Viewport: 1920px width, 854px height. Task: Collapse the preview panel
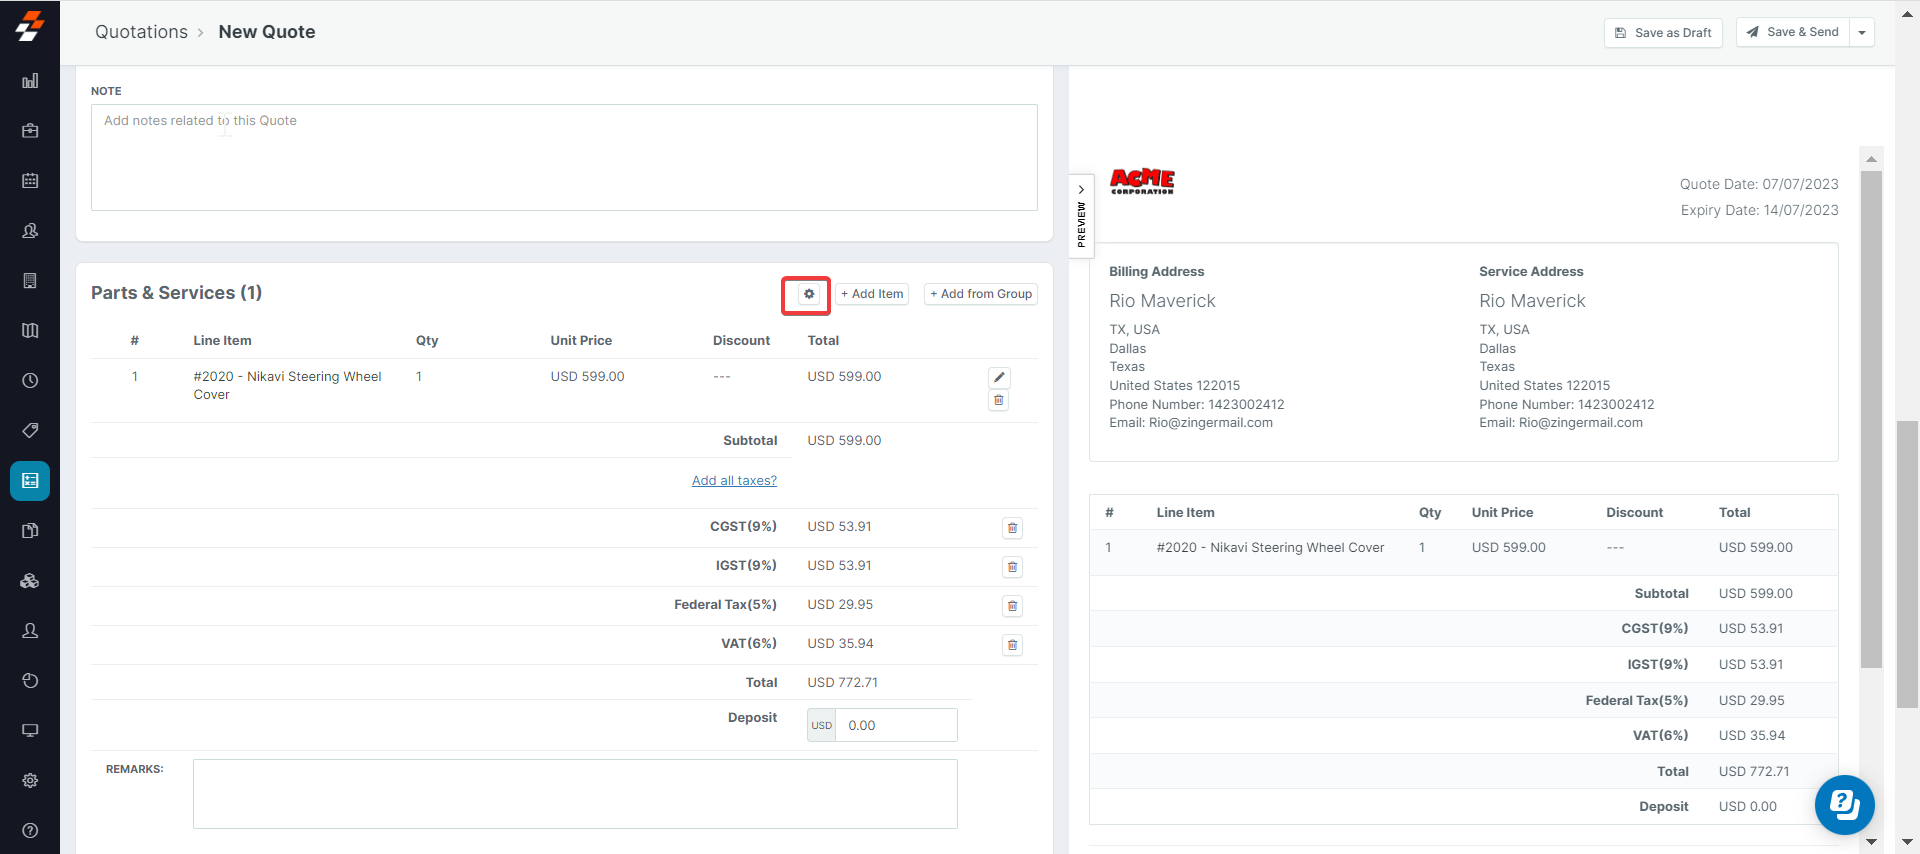[1081, 215]
